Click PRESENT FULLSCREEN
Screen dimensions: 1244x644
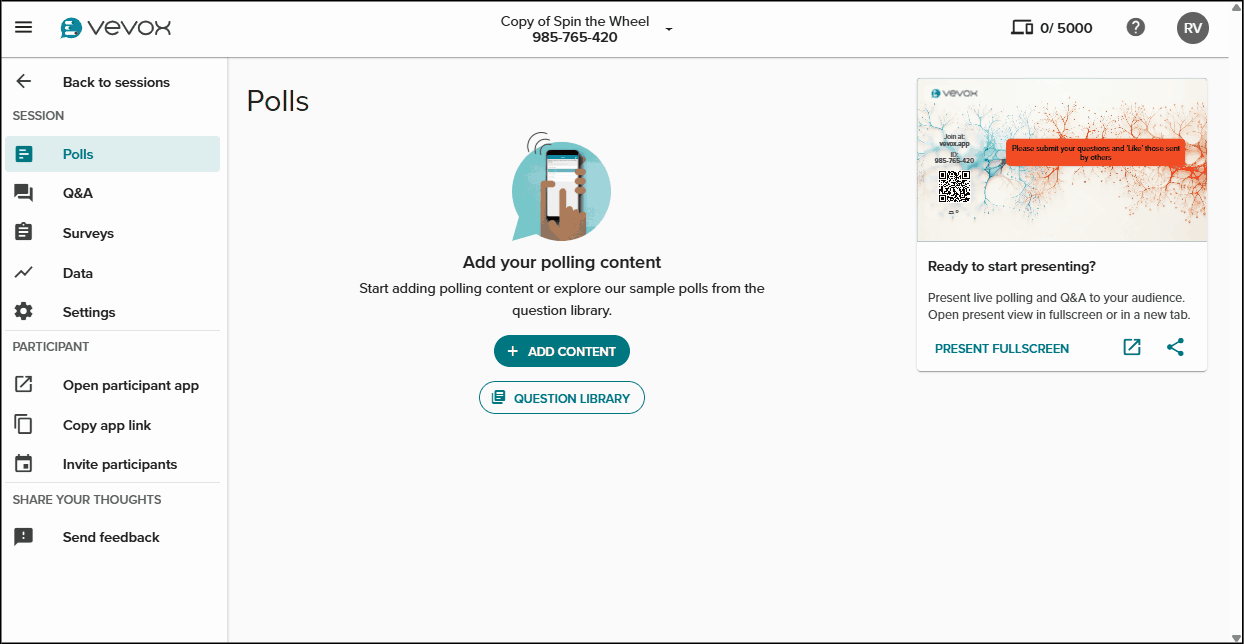coord(1002,347)
